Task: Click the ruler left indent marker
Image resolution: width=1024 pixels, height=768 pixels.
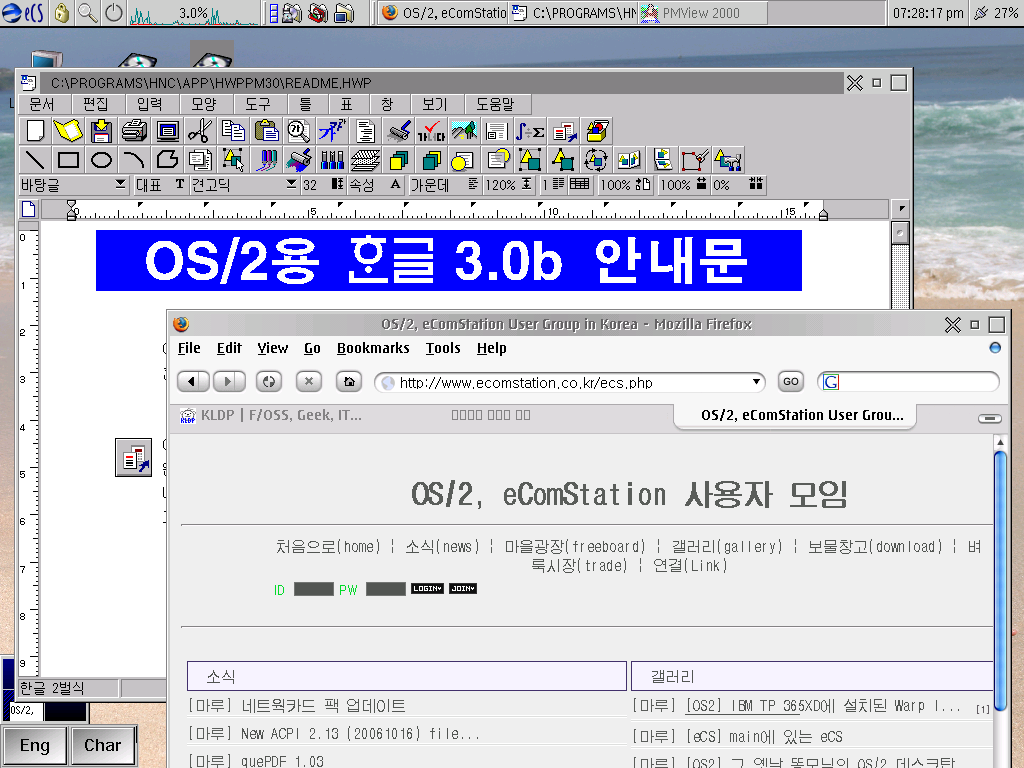Action: [71, 210]
